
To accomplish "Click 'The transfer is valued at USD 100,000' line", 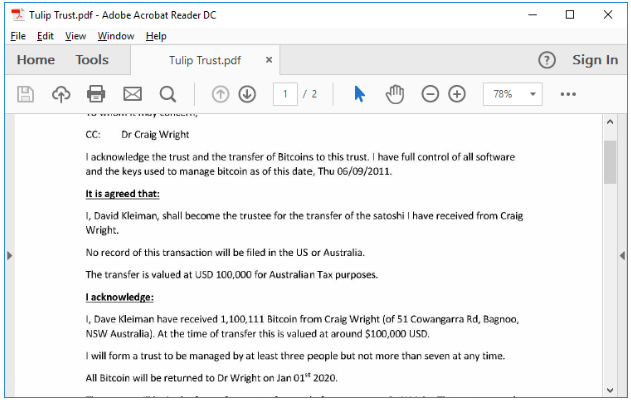I will [x=232, y=275].
